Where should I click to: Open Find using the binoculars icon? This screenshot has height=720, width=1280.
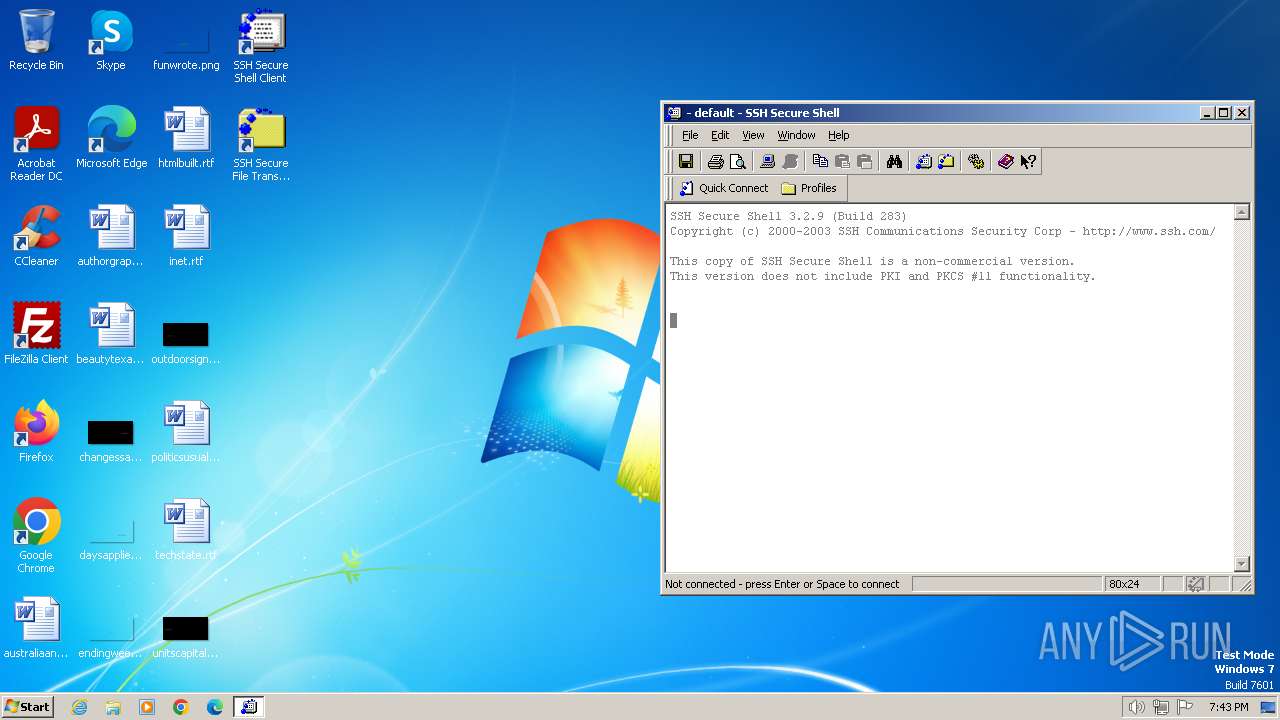click(894, 162)
